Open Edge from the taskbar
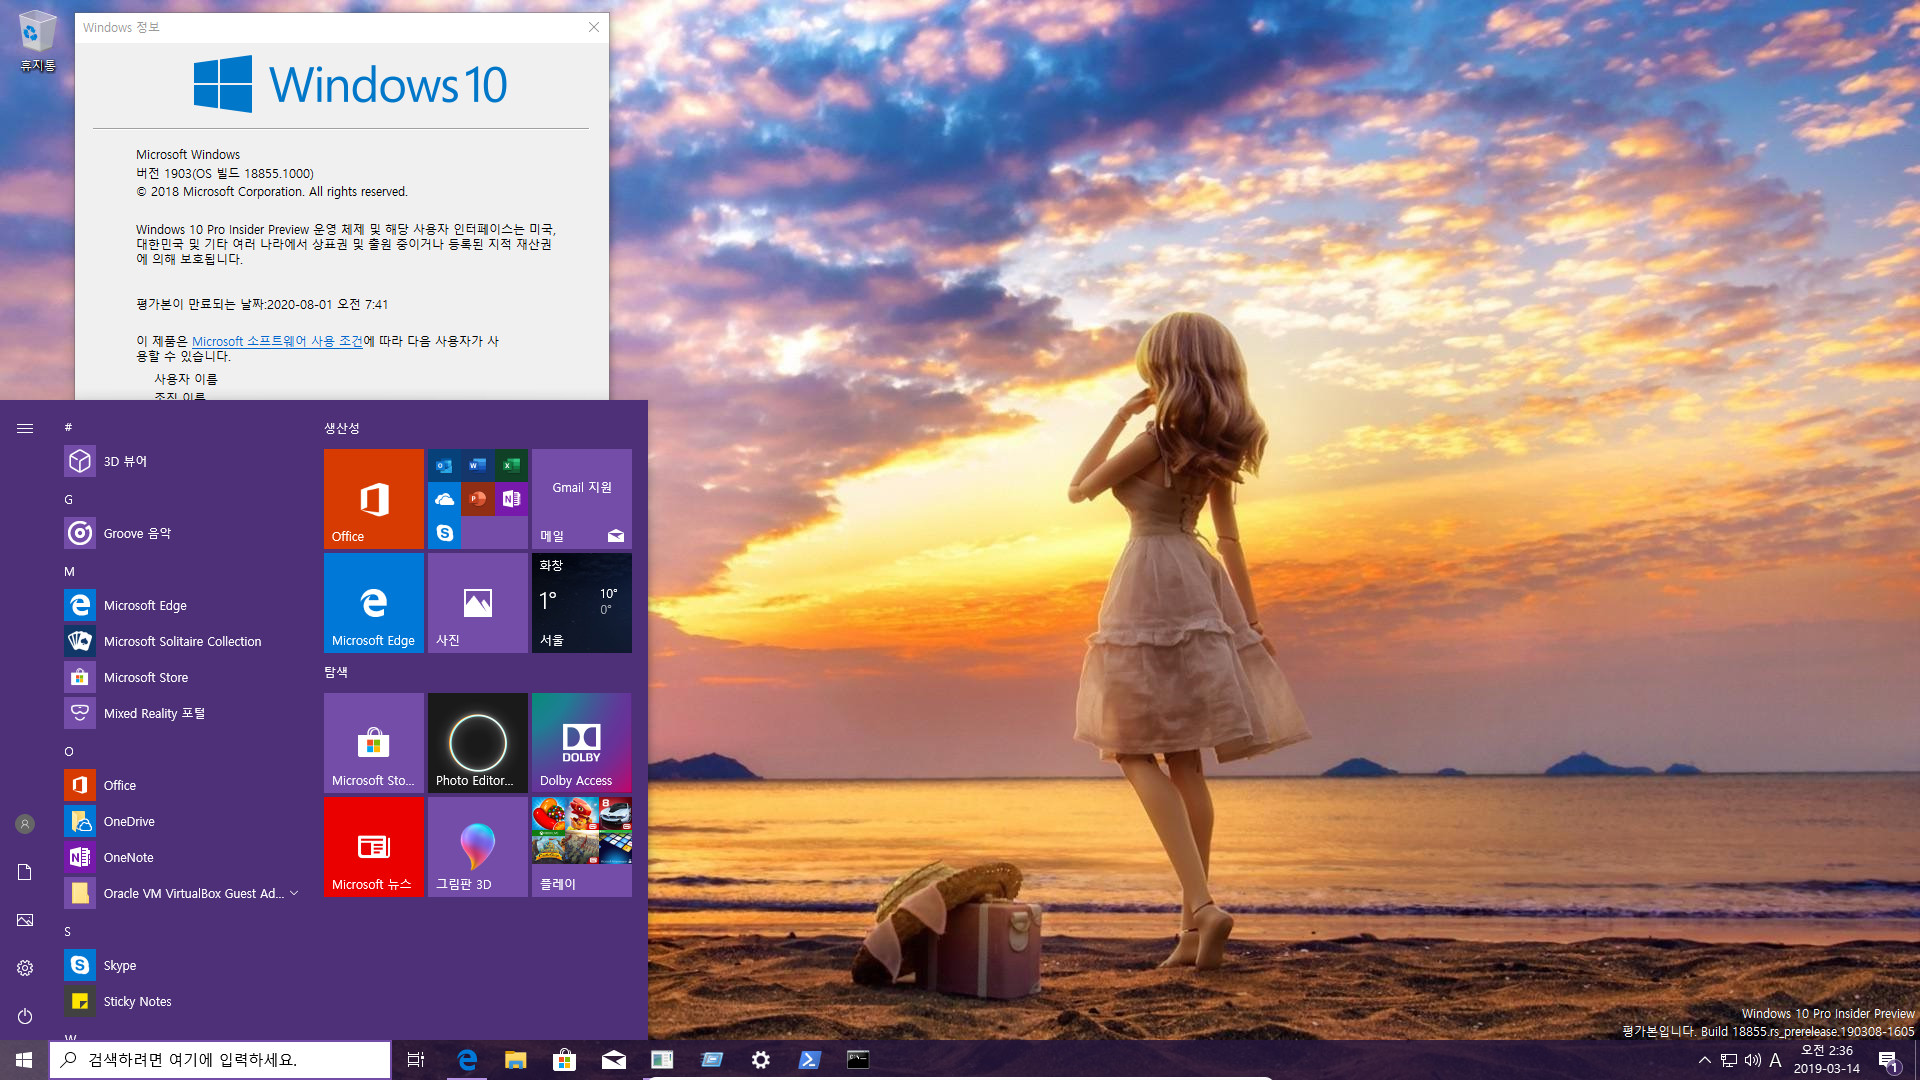 point(467,1060)
